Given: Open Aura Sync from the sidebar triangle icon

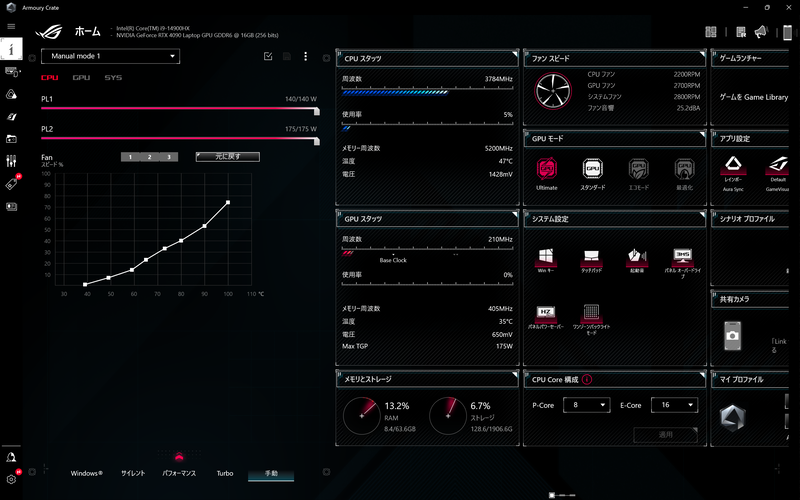Looking at the screenshot, I should pyautogui.click(x=11, y=94).
